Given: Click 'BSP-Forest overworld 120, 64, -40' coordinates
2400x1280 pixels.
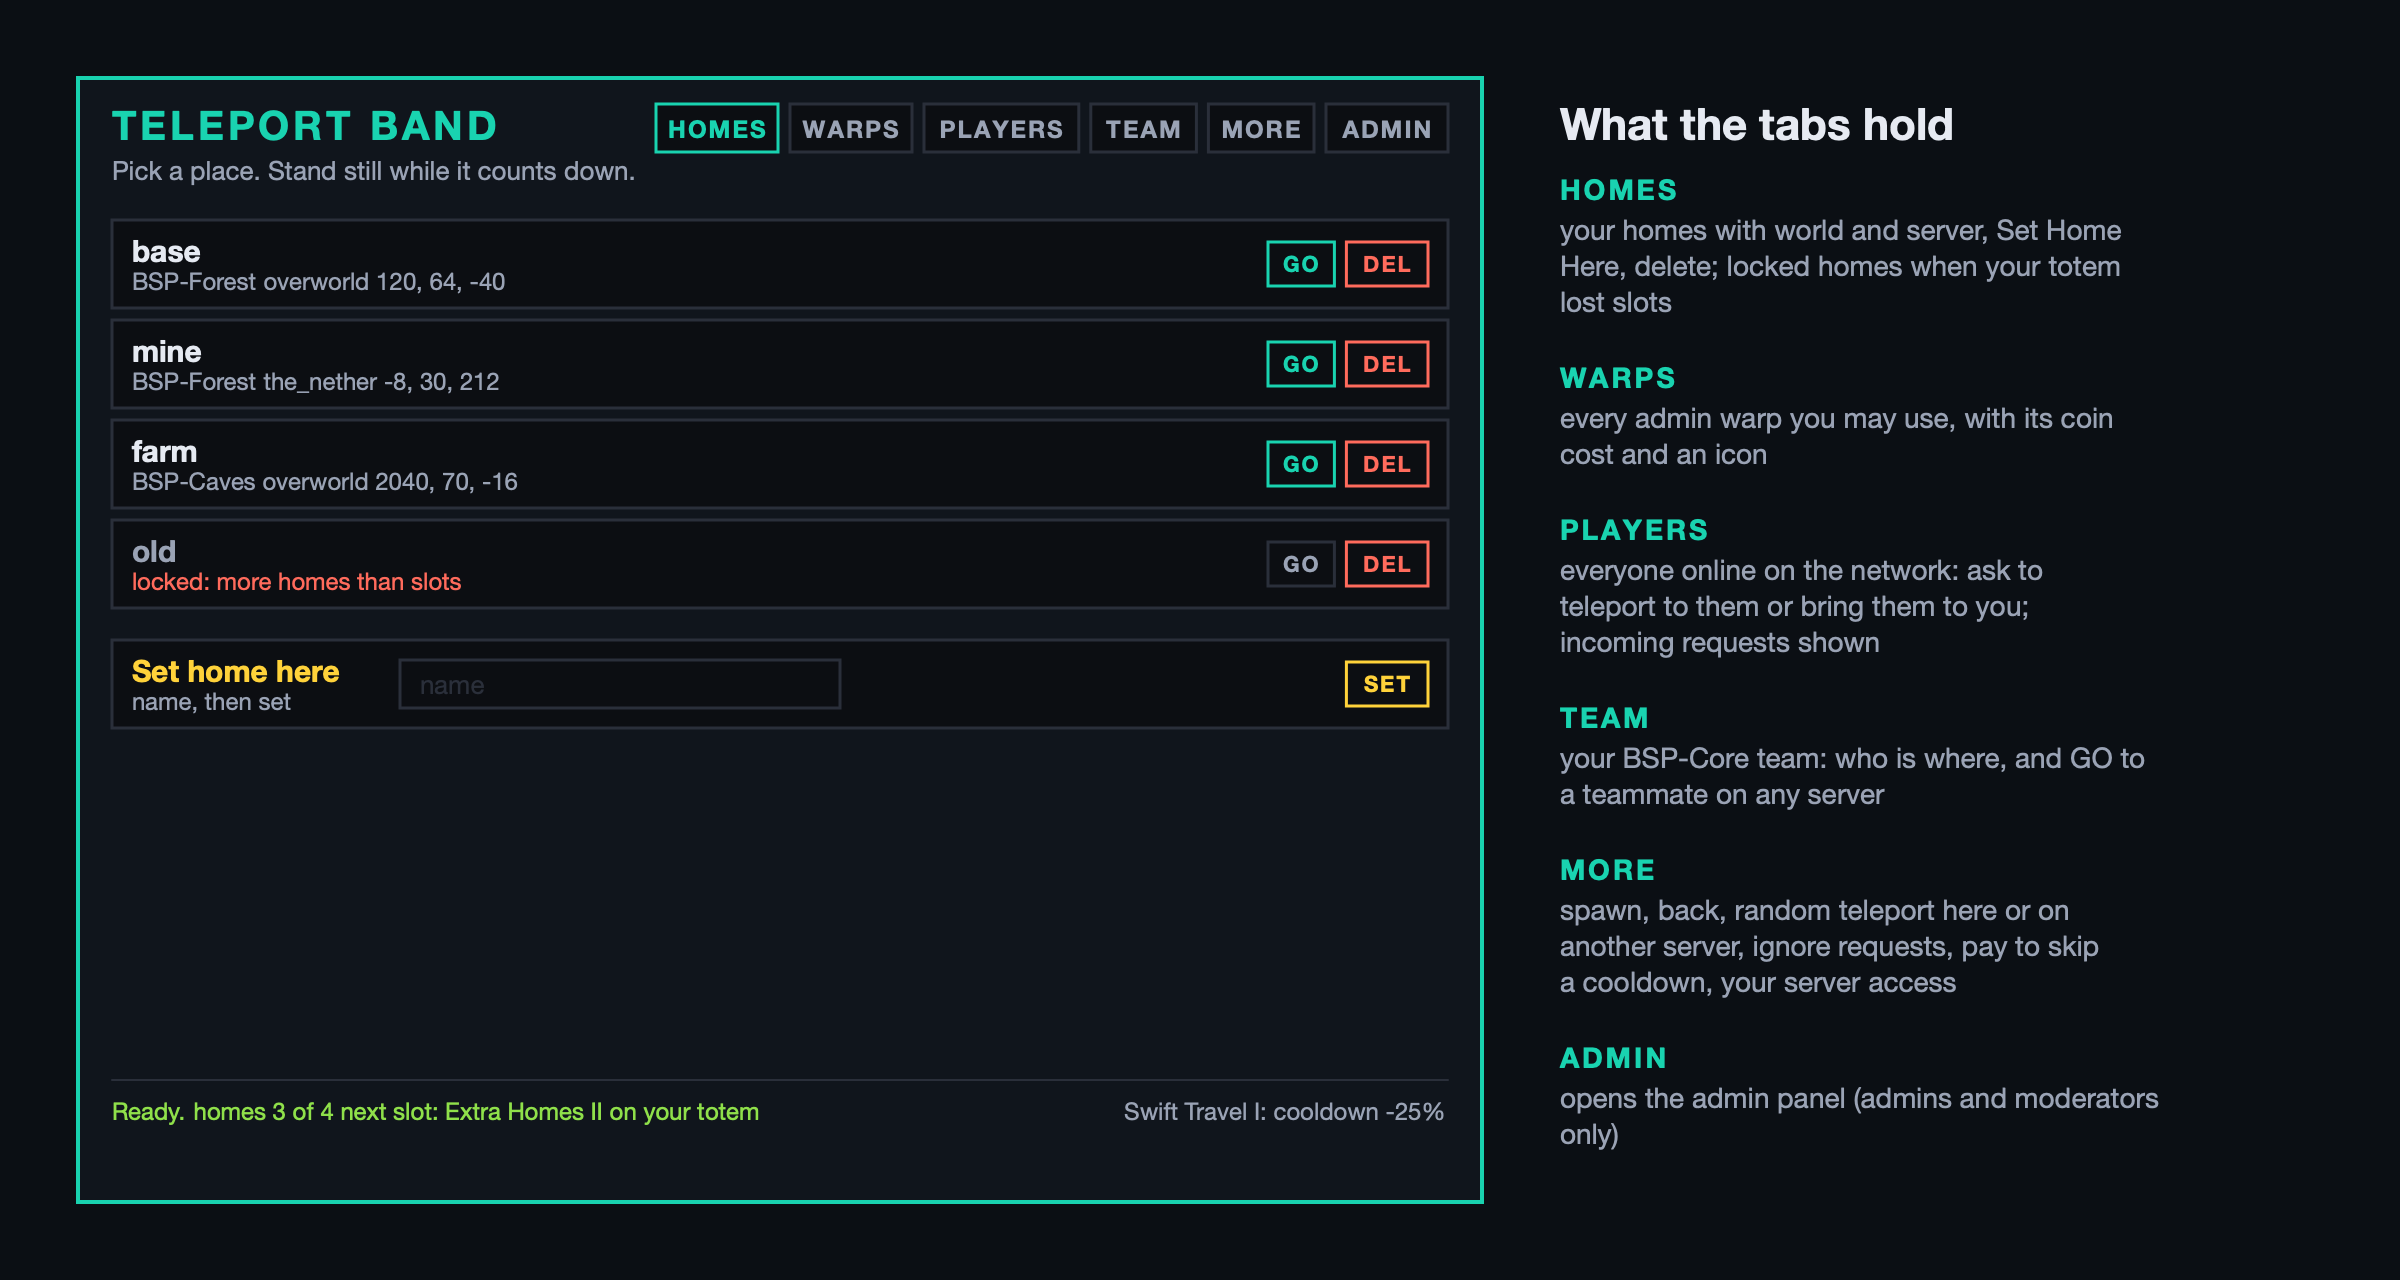Looking at the screenshot, I should [x=318, y=282].
